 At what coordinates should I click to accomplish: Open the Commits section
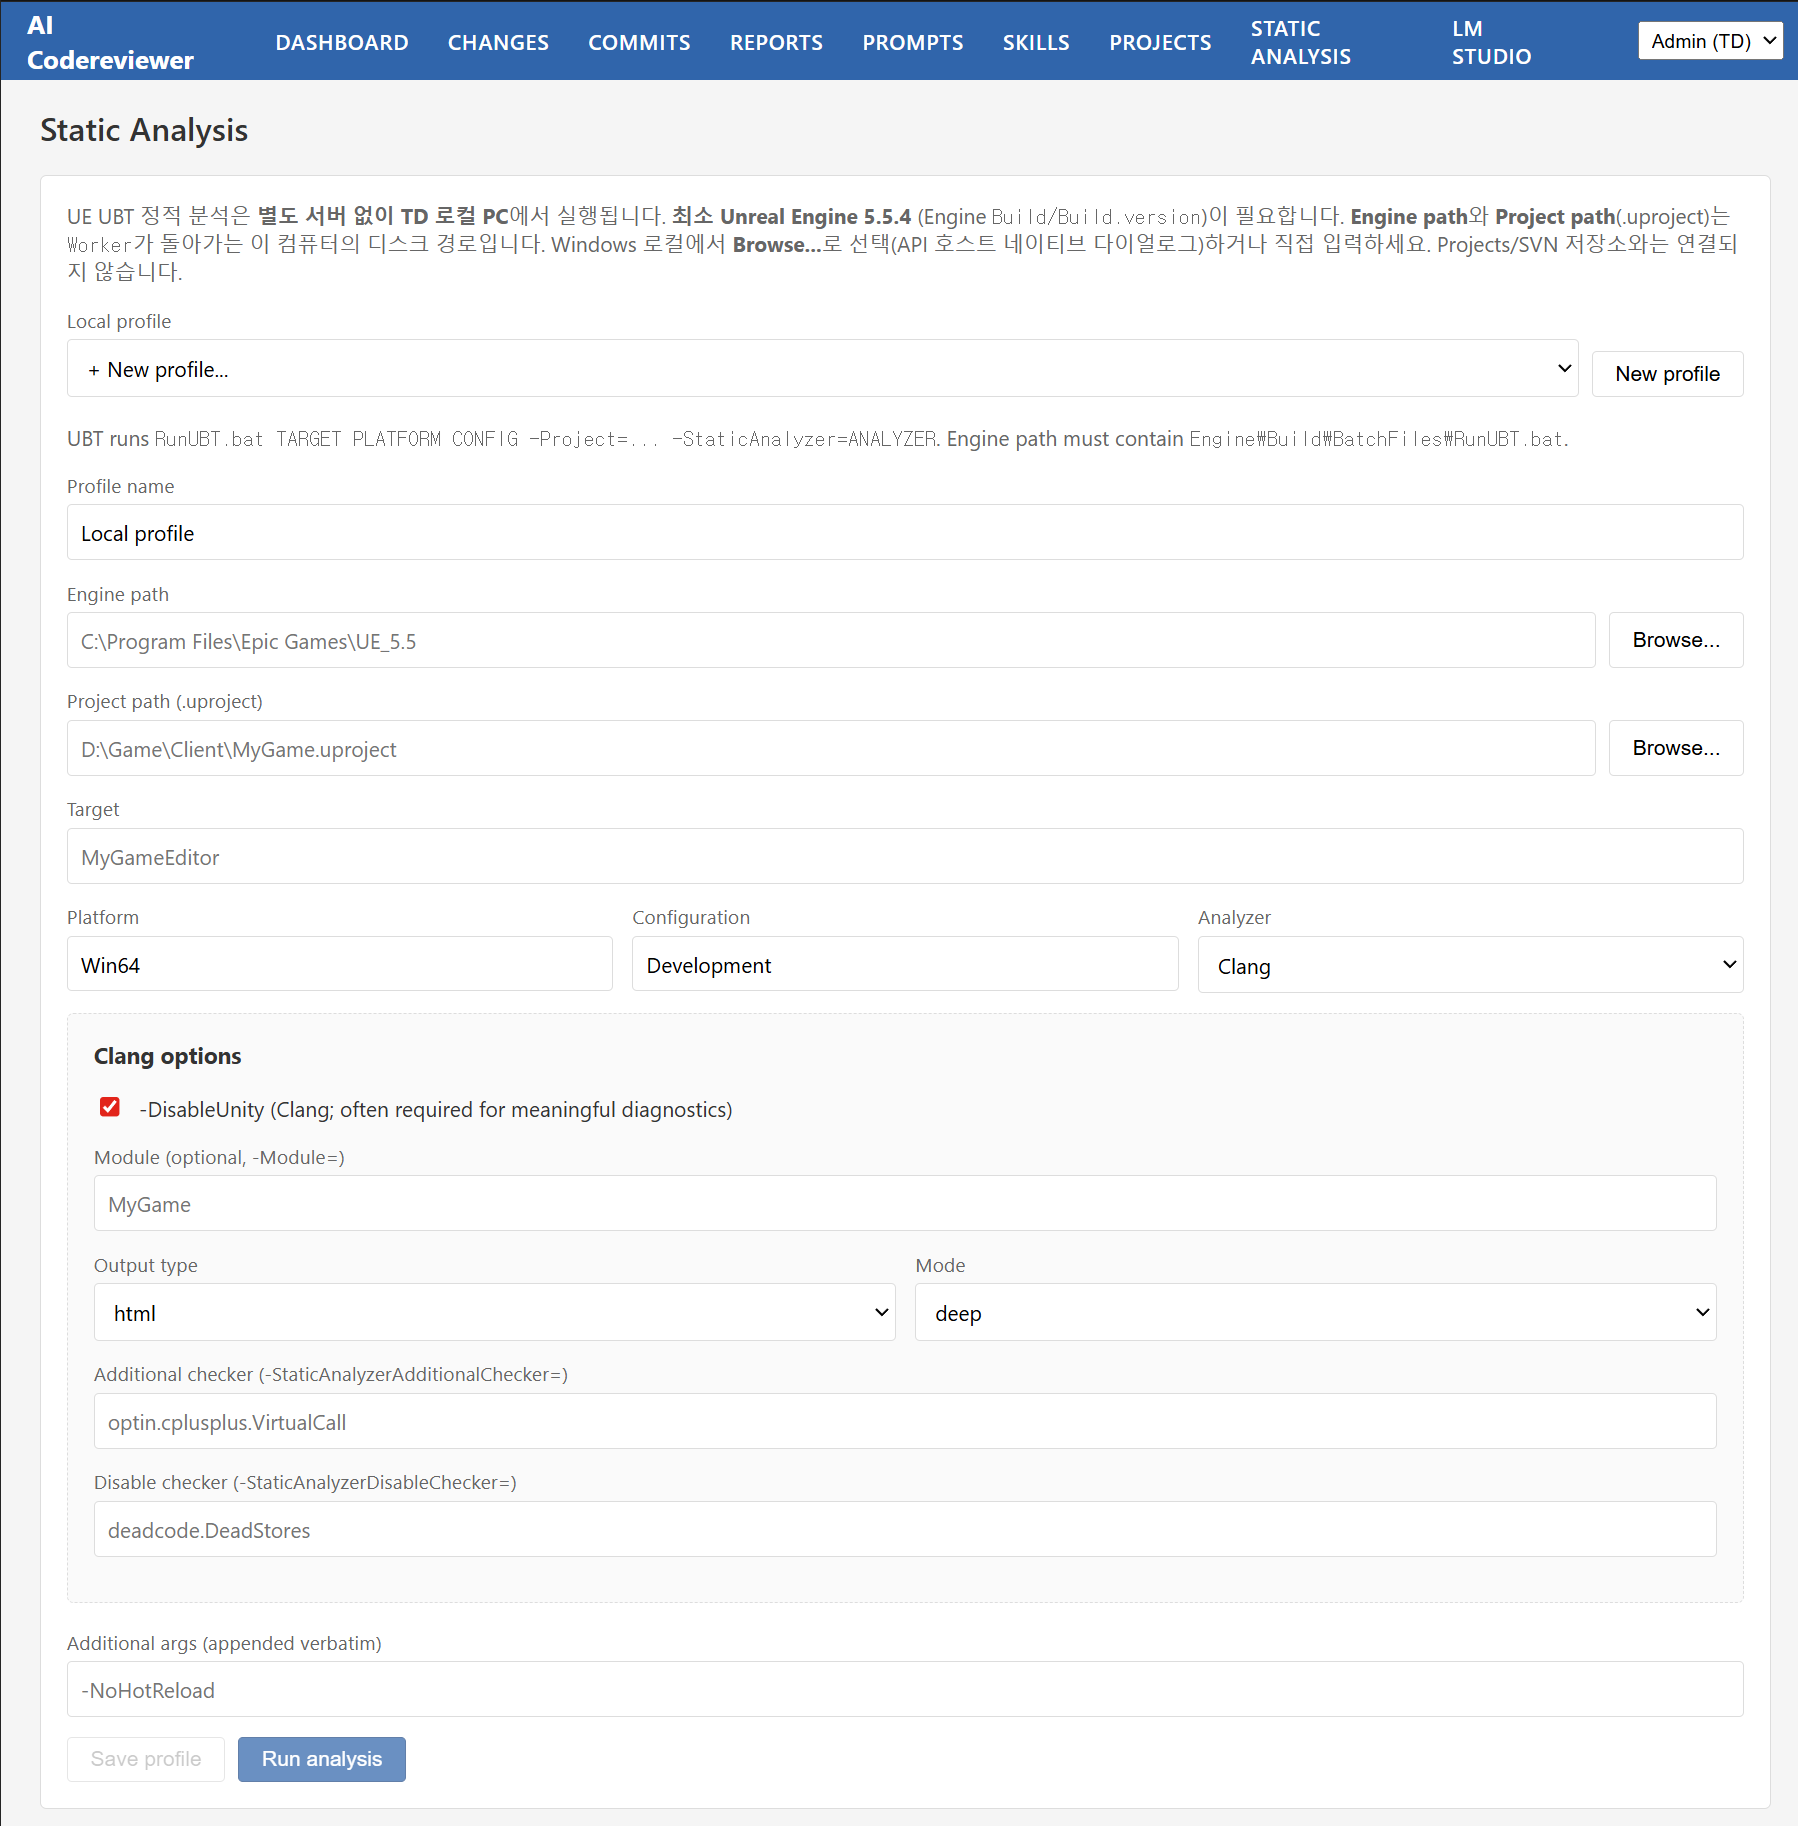click(639, 42)
